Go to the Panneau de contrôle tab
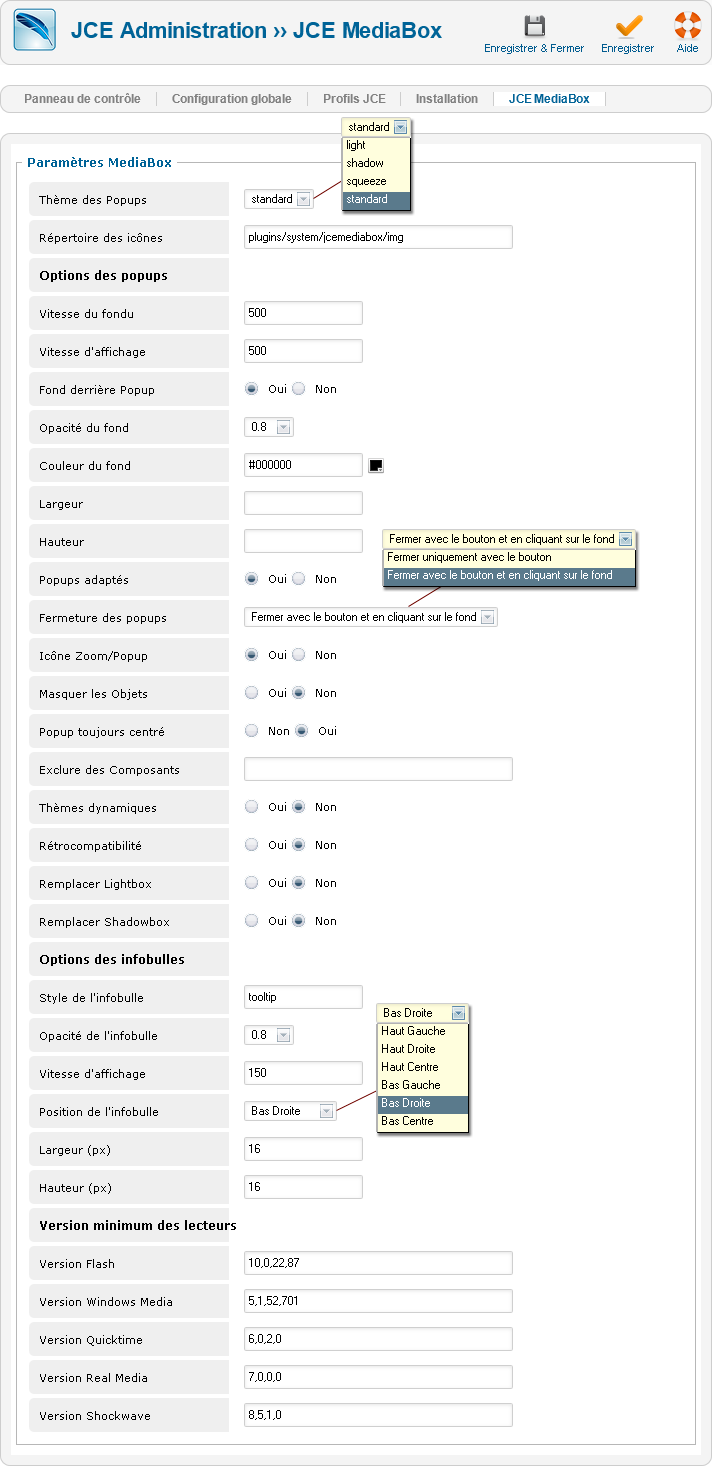The height and width of the screenshot is (1466, 712). point(82,99)
